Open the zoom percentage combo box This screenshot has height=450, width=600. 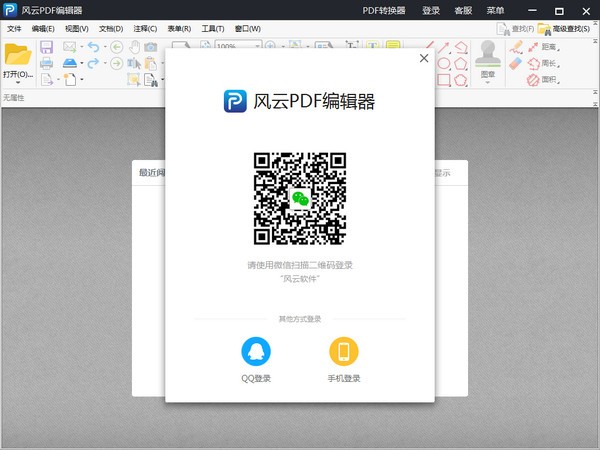coord(237,47)
